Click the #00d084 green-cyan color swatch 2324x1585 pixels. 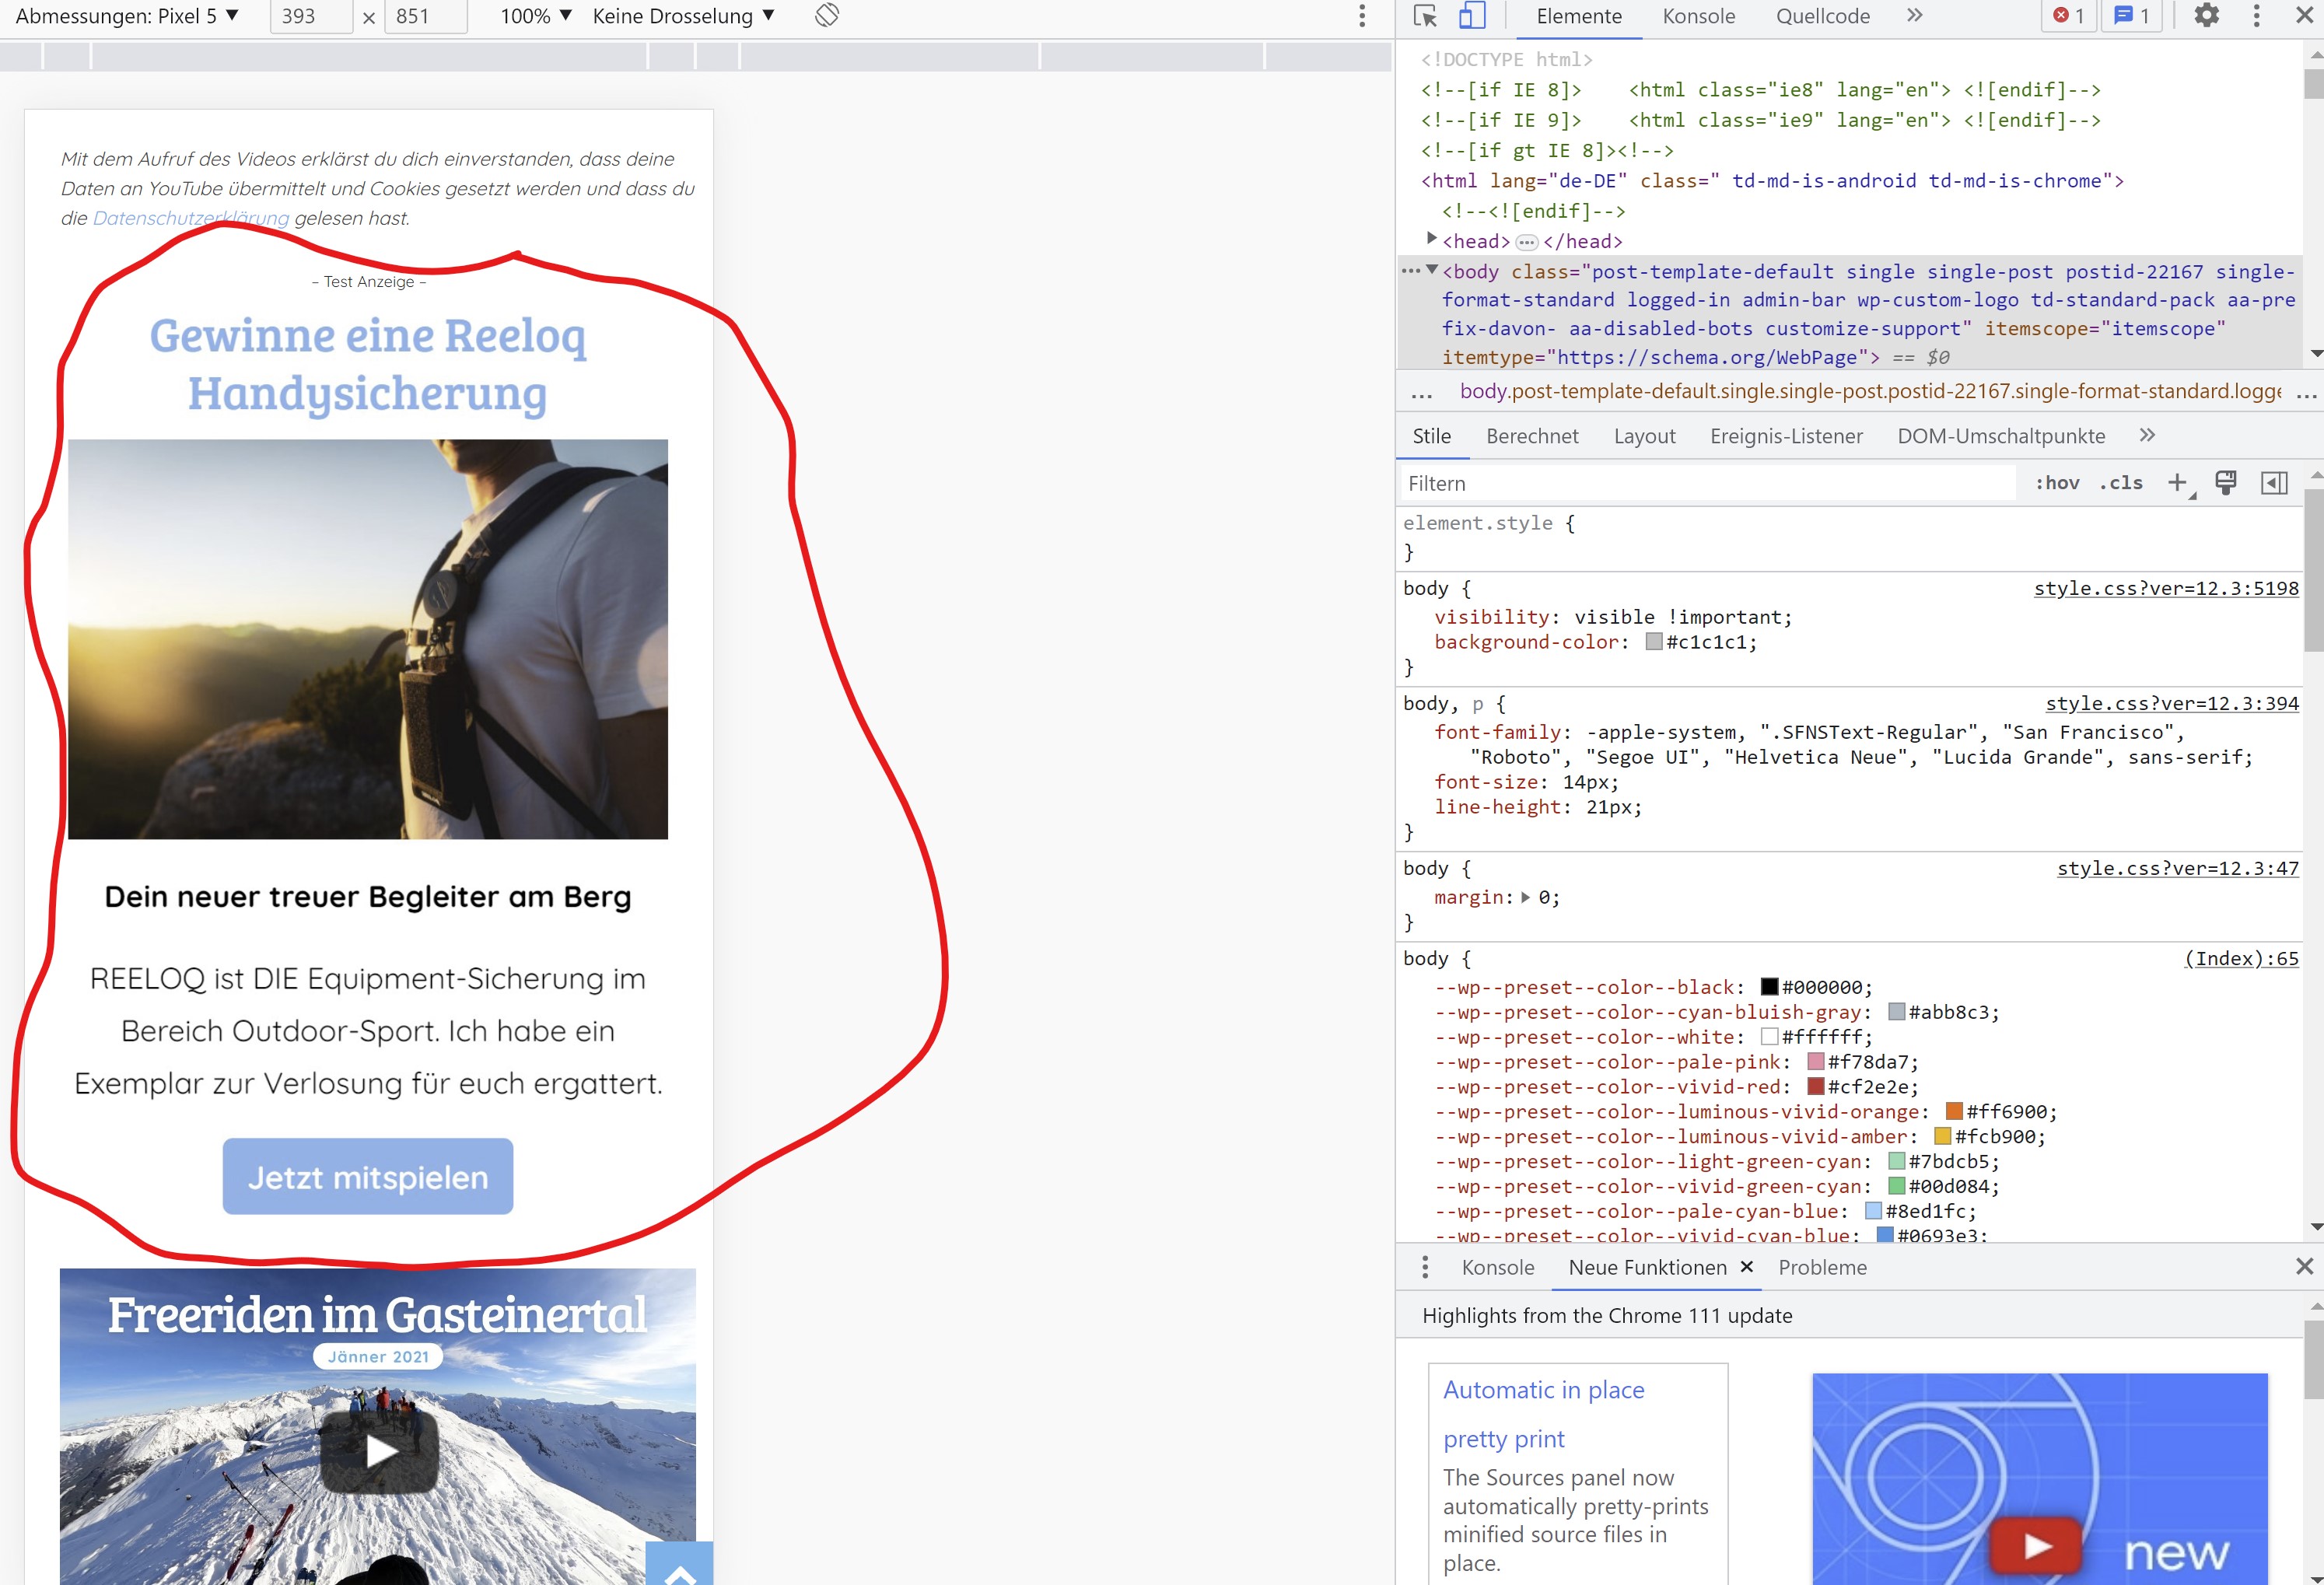tap(1896, 1186)
